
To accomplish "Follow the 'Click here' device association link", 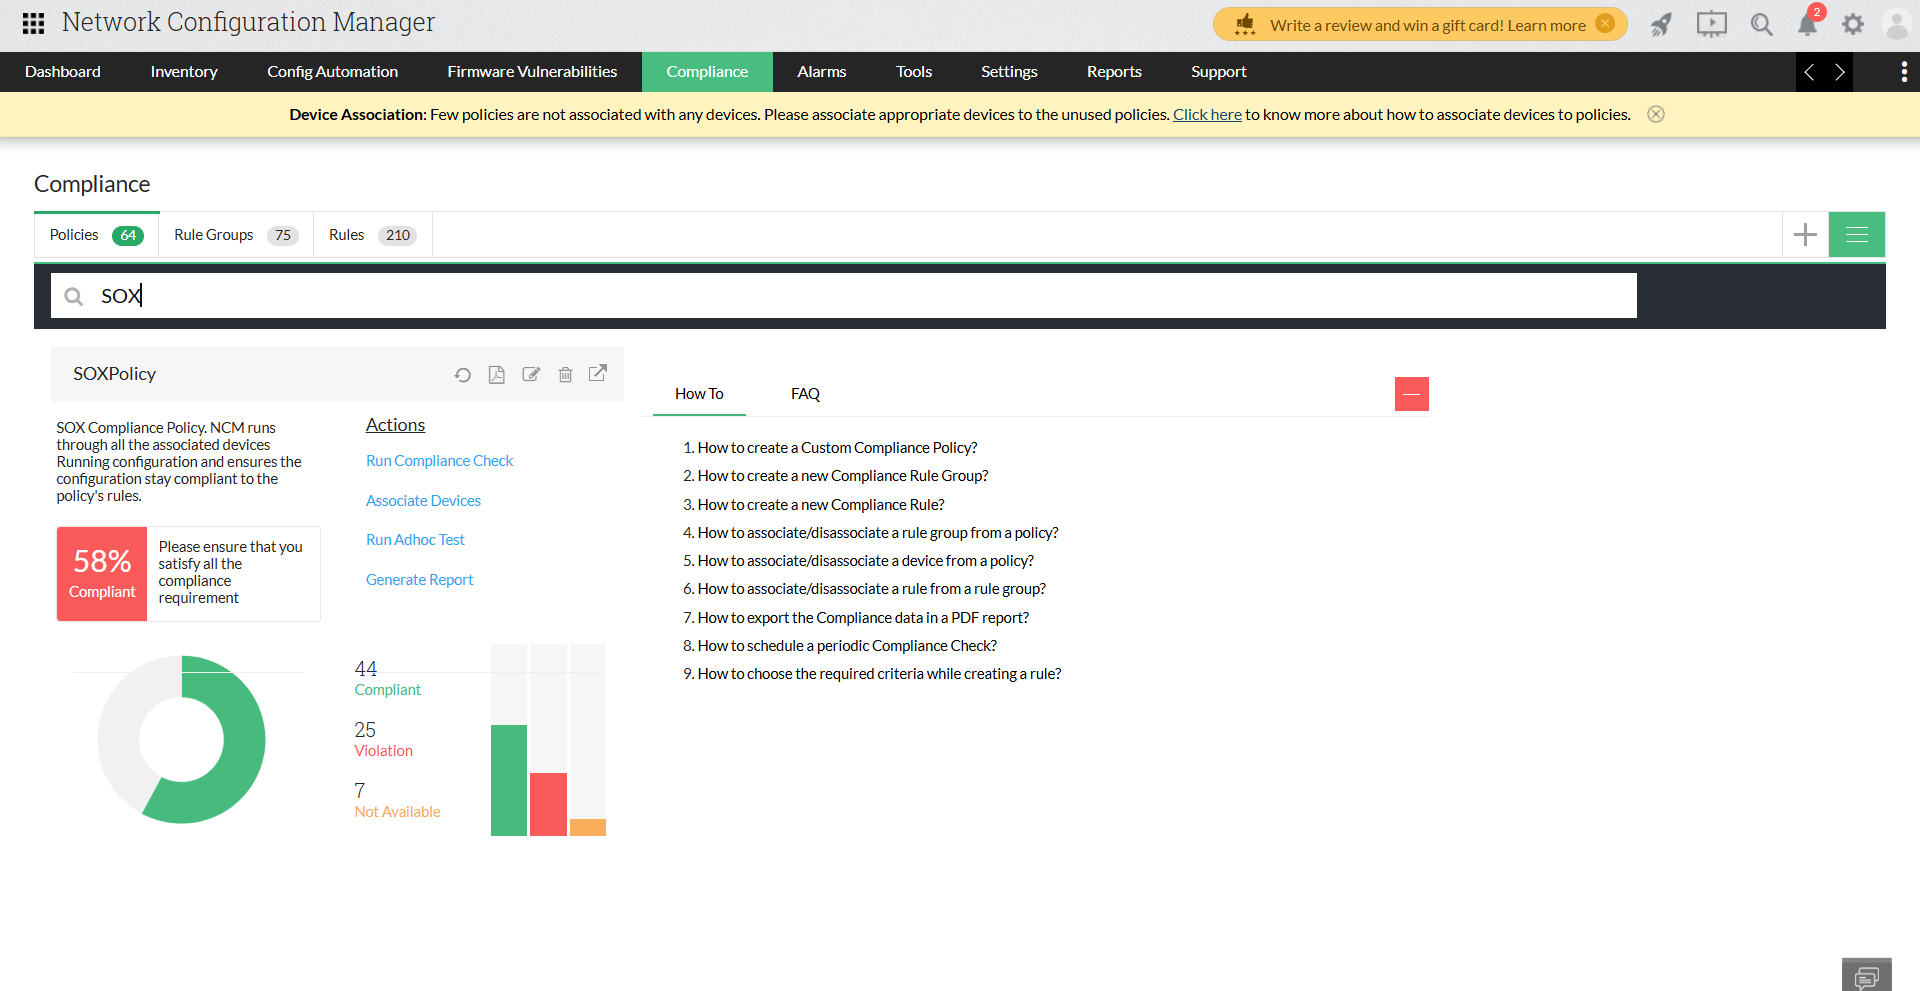I will [x=1207, y=115].
